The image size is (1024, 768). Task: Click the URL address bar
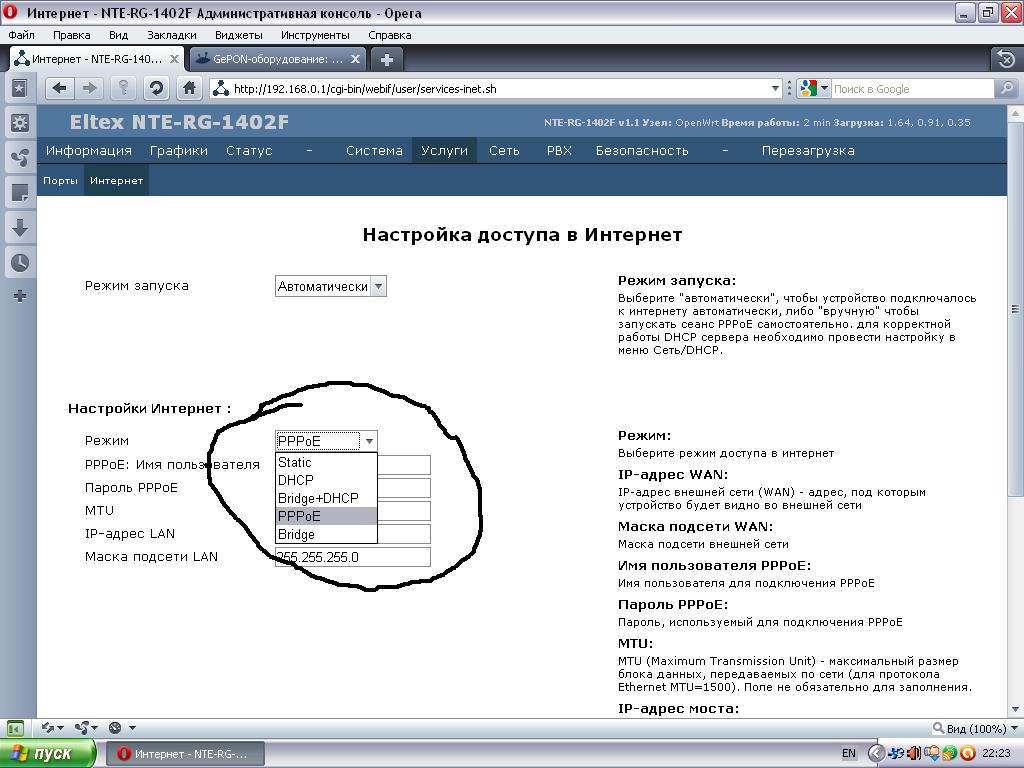point(496,88)
